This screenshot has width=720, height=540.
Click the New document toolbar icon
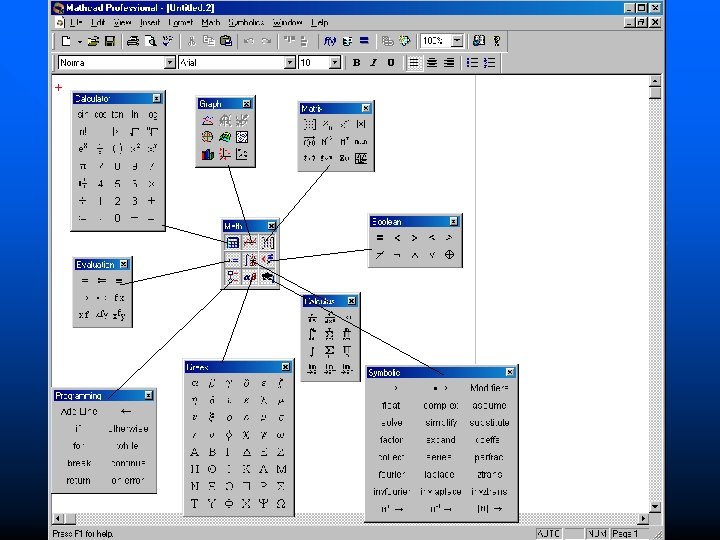(66, 41)
